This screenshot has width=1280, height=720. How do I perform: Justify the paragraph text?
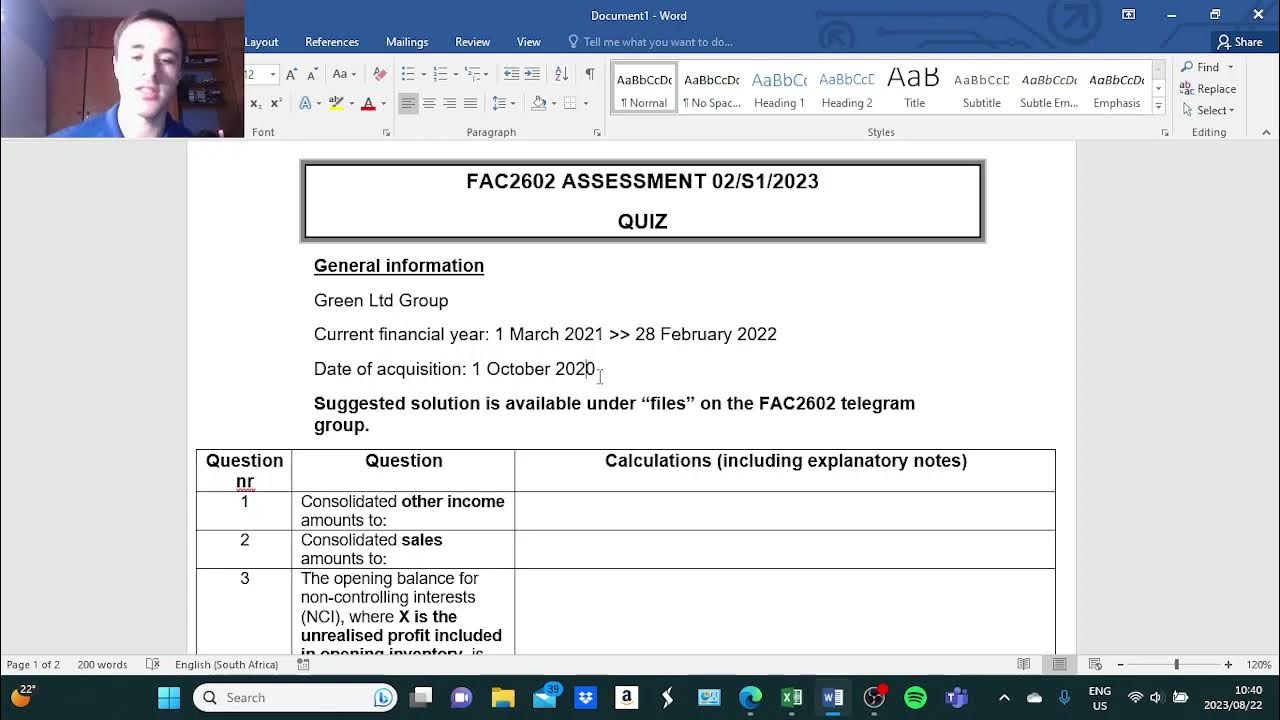[x=470, y=103]
